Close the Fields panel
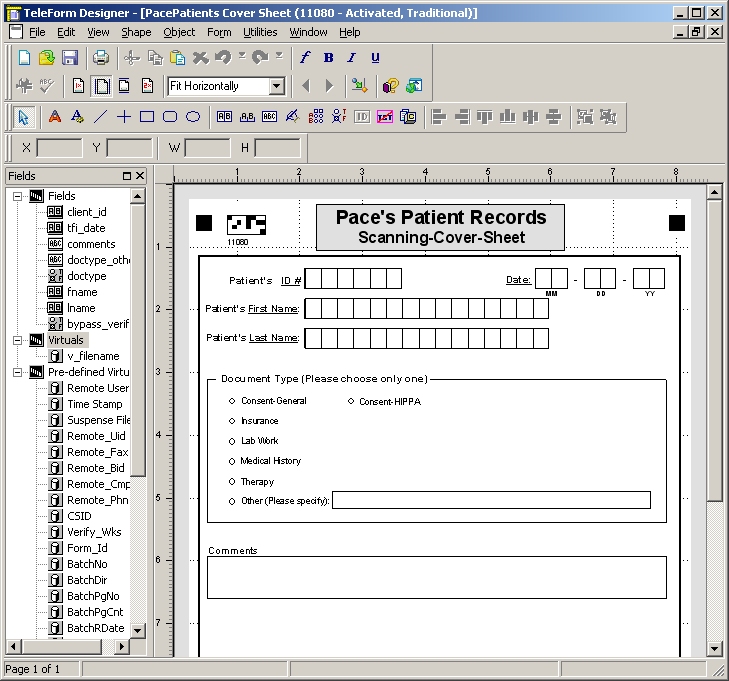Image resolution: width=729 pixels, height=681 pixels. 140,176
